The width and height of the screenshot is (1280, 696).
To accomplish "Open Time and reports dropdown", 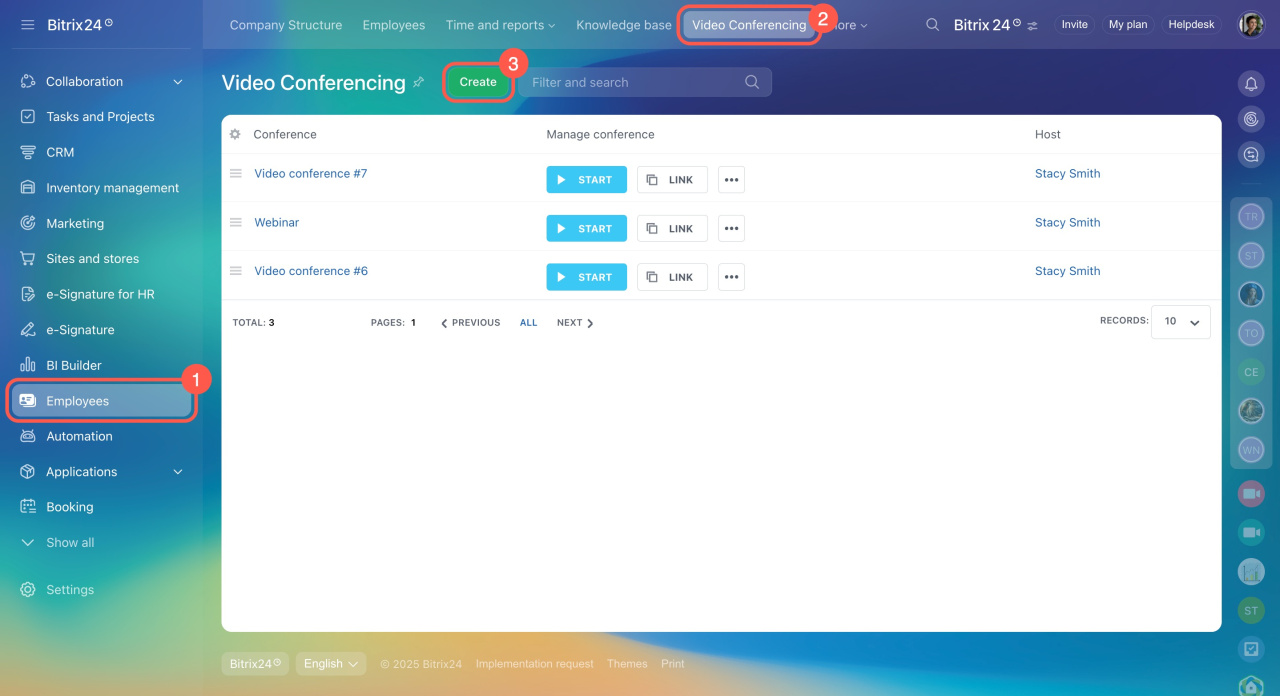I will point(500,25).
